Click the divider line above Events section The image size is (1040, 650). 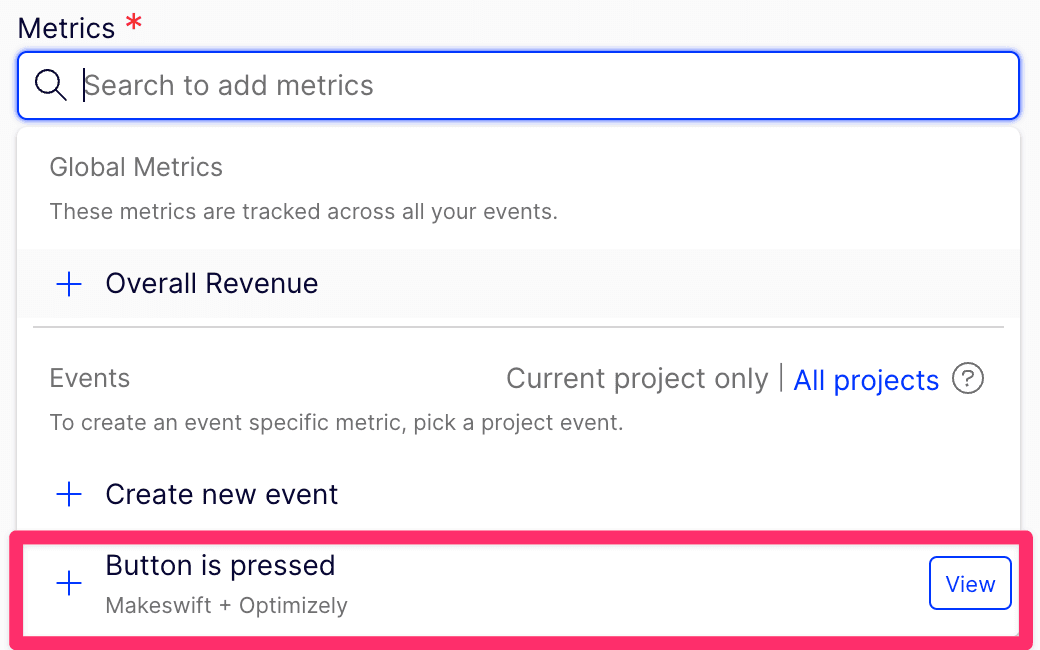(x=518, y=326)
